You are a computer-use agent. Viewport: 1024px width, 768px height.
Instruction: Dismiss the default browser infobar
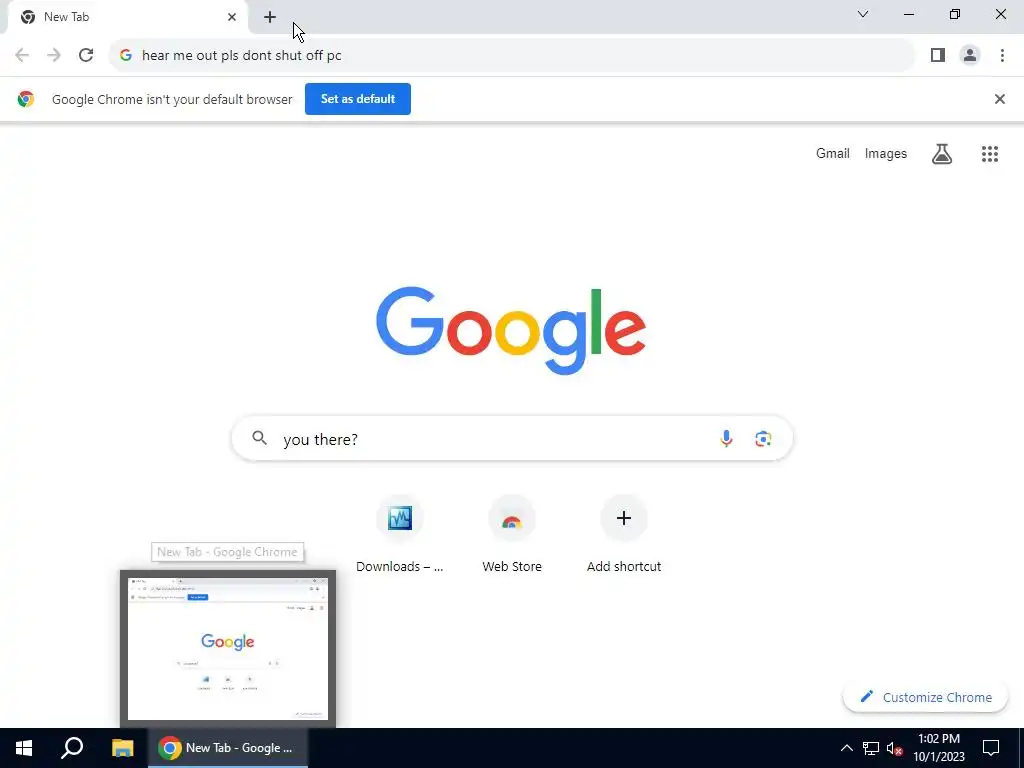click(999, 99)
